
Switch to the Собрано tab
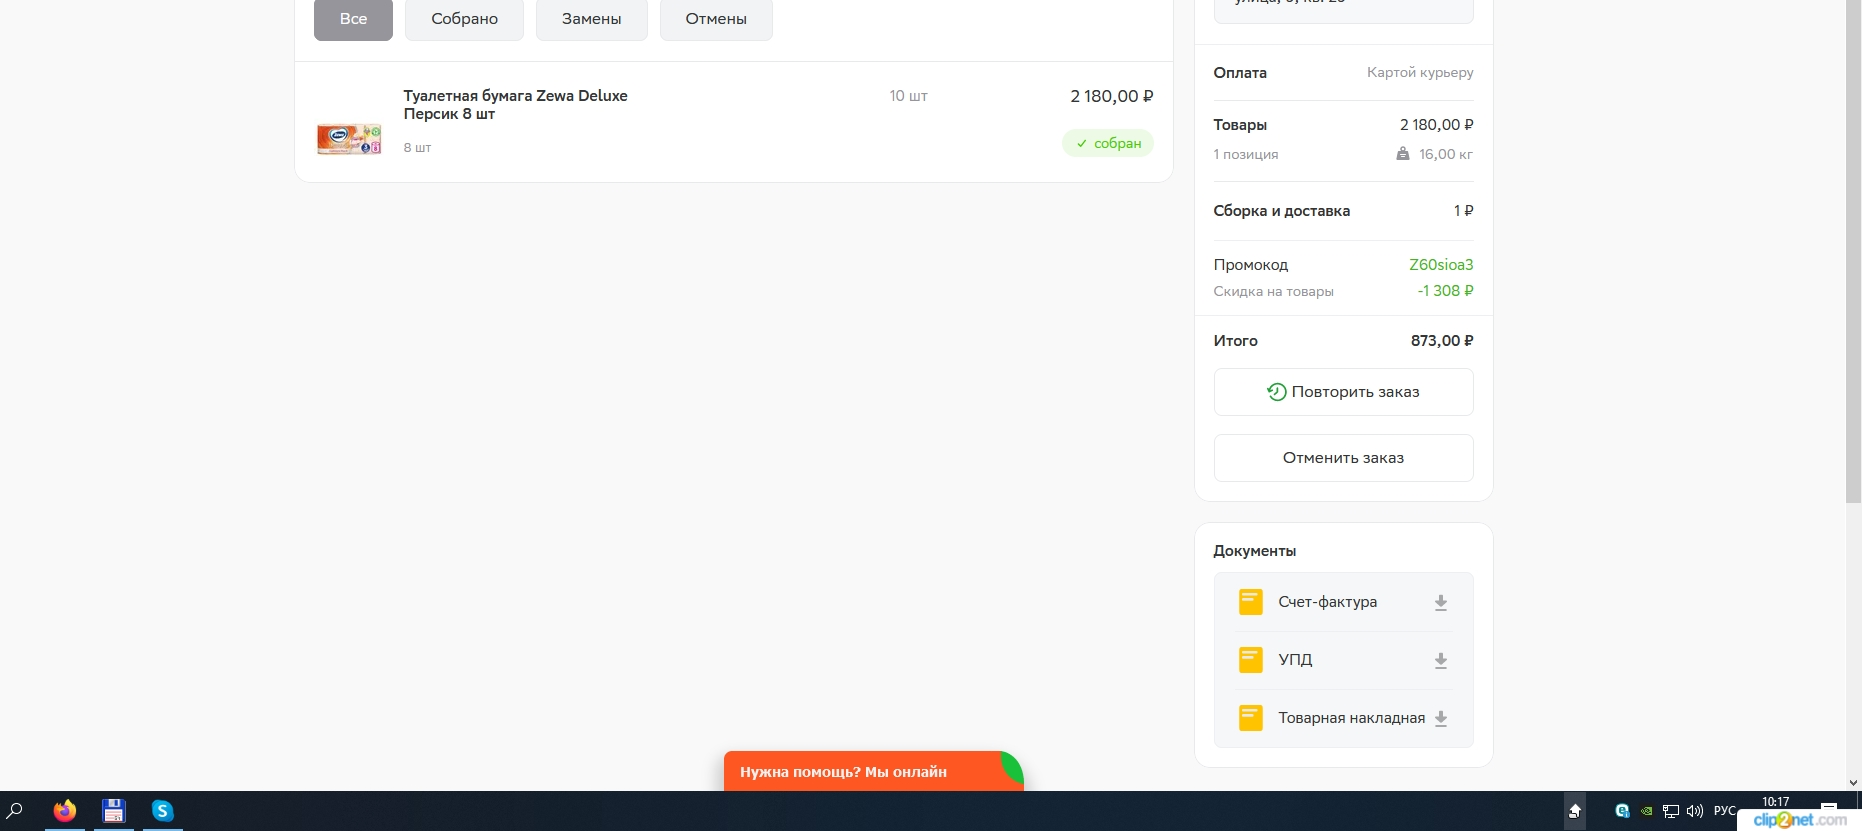click(x=464, y=19)
